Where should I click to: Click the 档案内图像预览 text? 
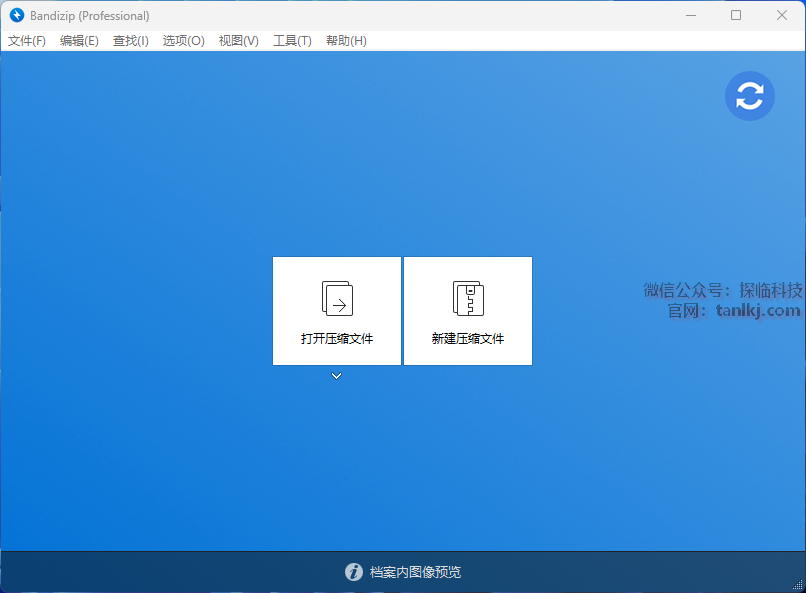click(415, 572)
